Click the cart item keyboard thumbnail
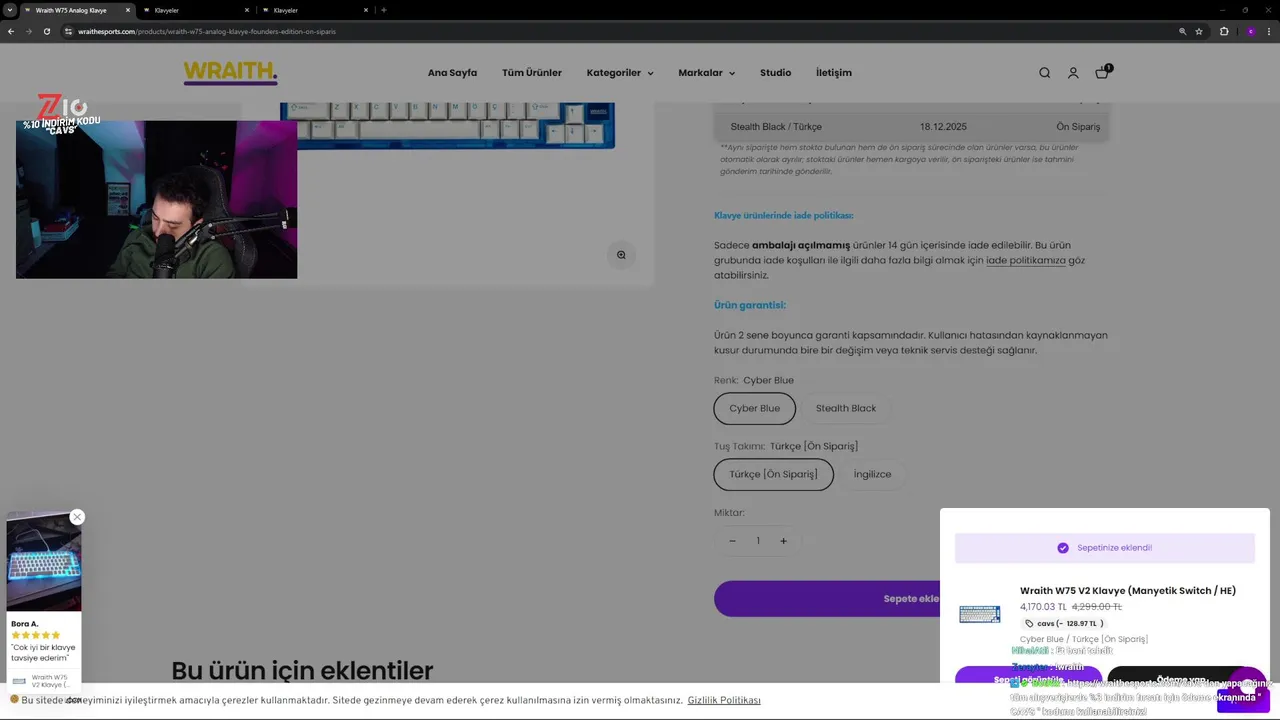1280x720 pixels. click(980, 614)
